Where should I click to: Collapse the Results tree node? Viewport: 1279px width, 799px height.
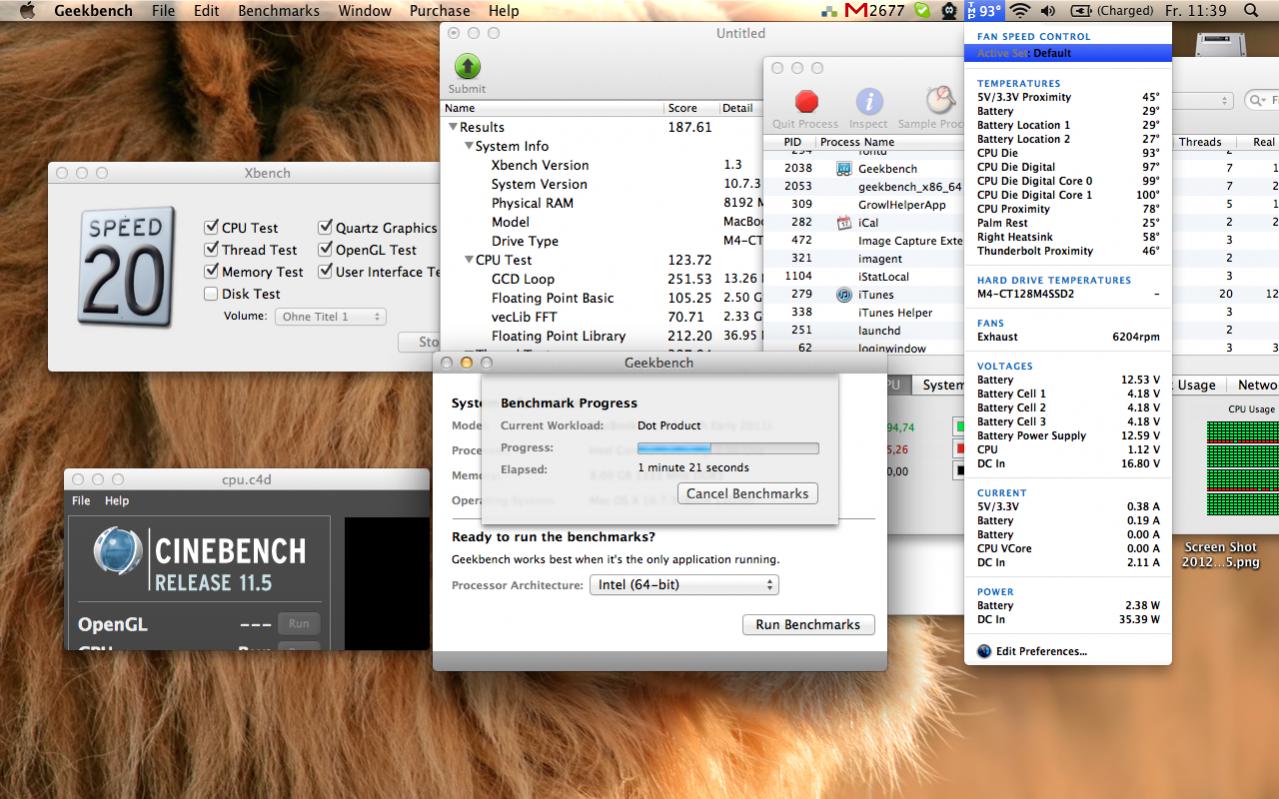click(453, 127)
